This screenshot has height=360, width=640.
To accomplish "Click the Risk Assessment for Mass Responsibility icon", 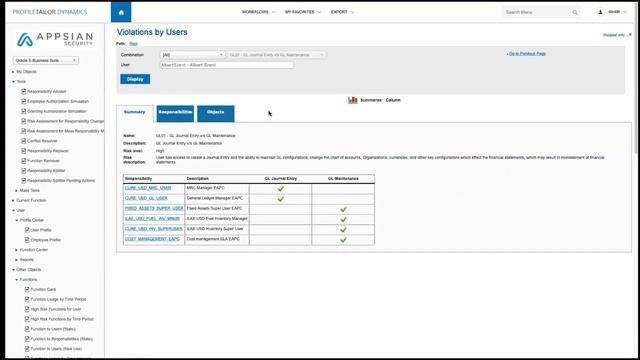I will point(24,131).
